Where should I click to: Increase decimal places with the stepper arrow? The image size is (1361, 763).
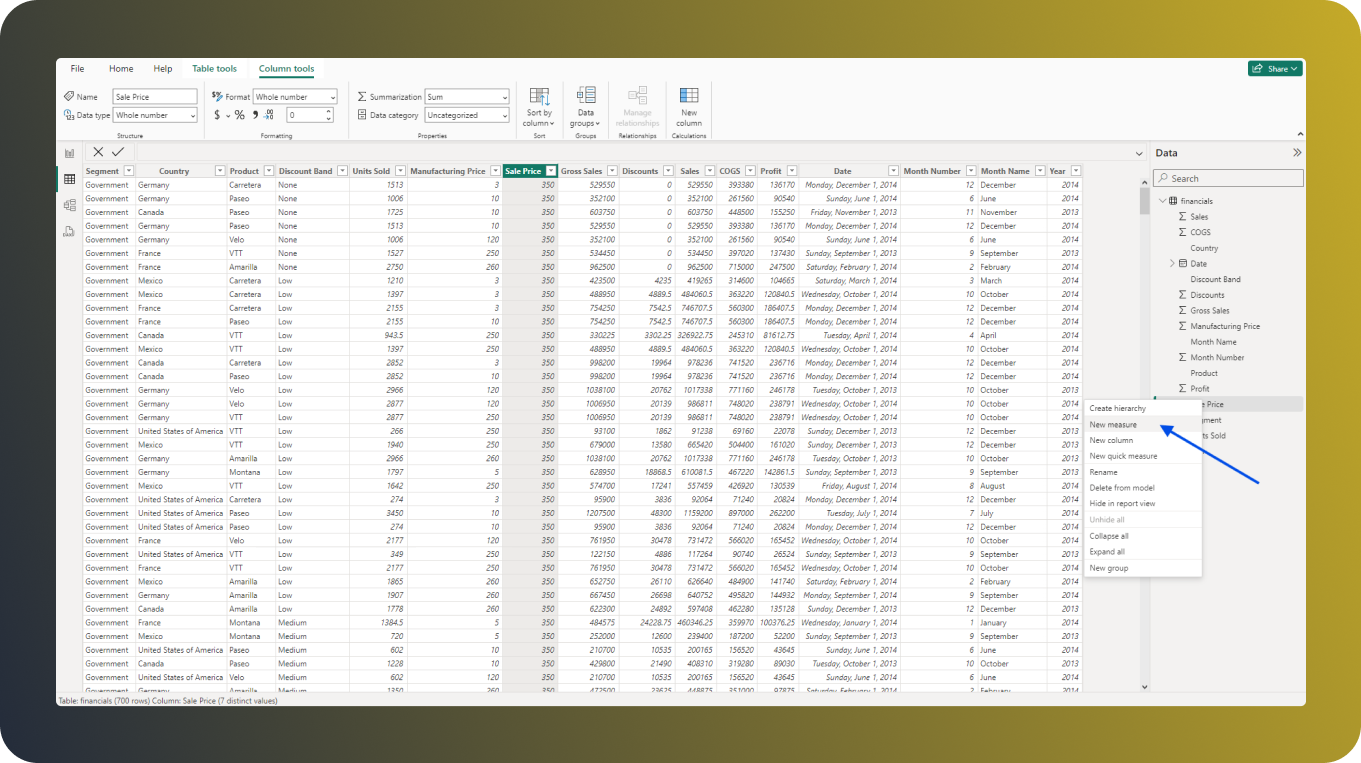tap(328, 111)
